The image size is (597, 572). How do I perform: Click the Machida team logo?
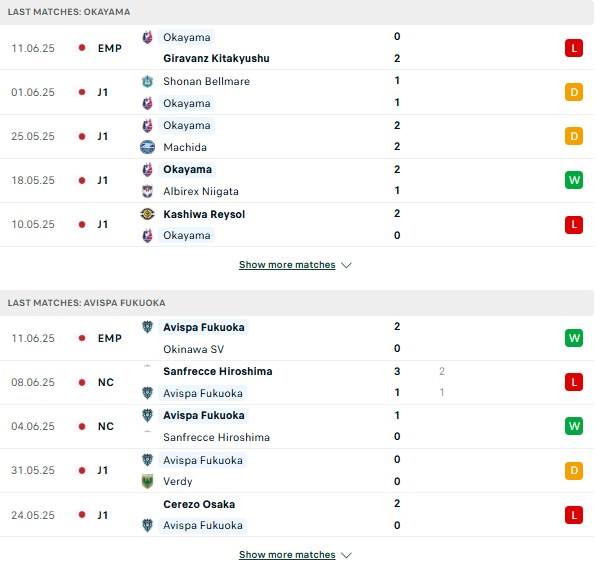point(147,147)
